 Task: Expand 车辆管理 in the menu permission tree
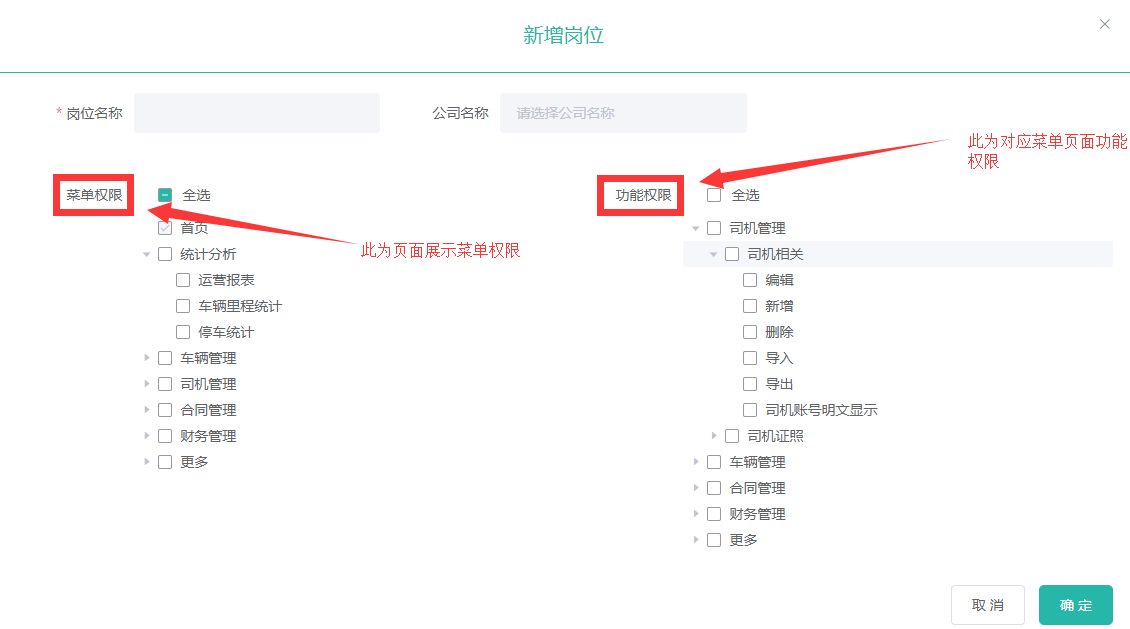pyautogui.click(x=147, y=358)
